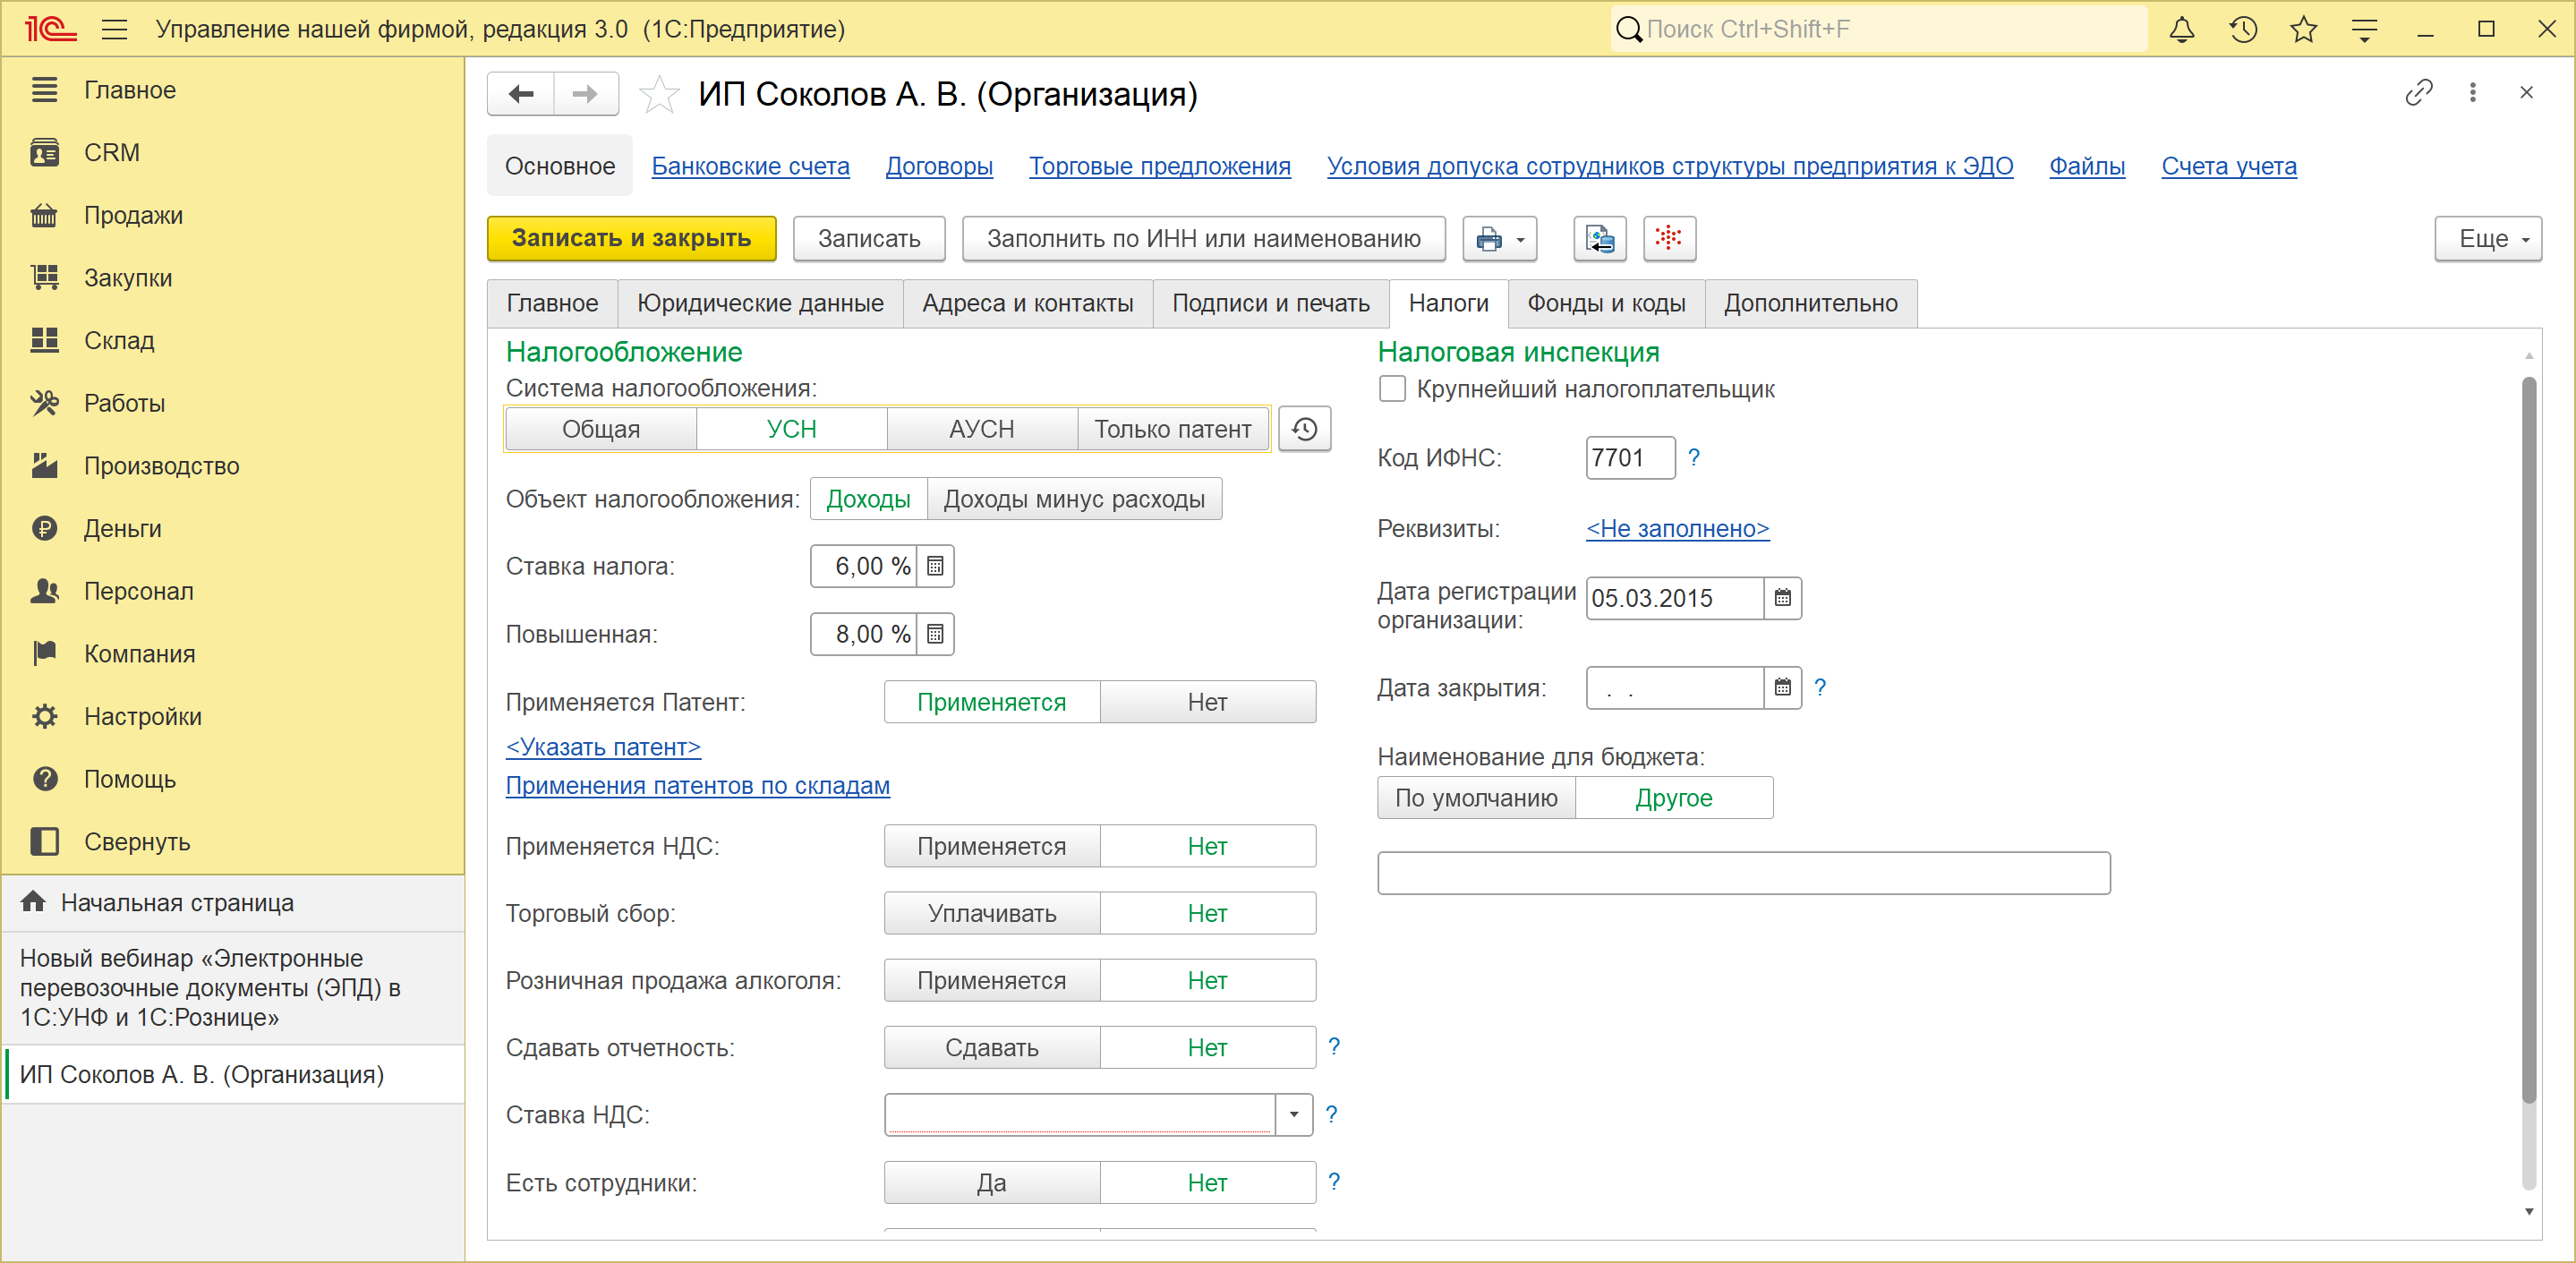Viewport: 2576px width, 1263px height.
Task: Open Начальная страница in open windows panel
Action: point(233,903)
